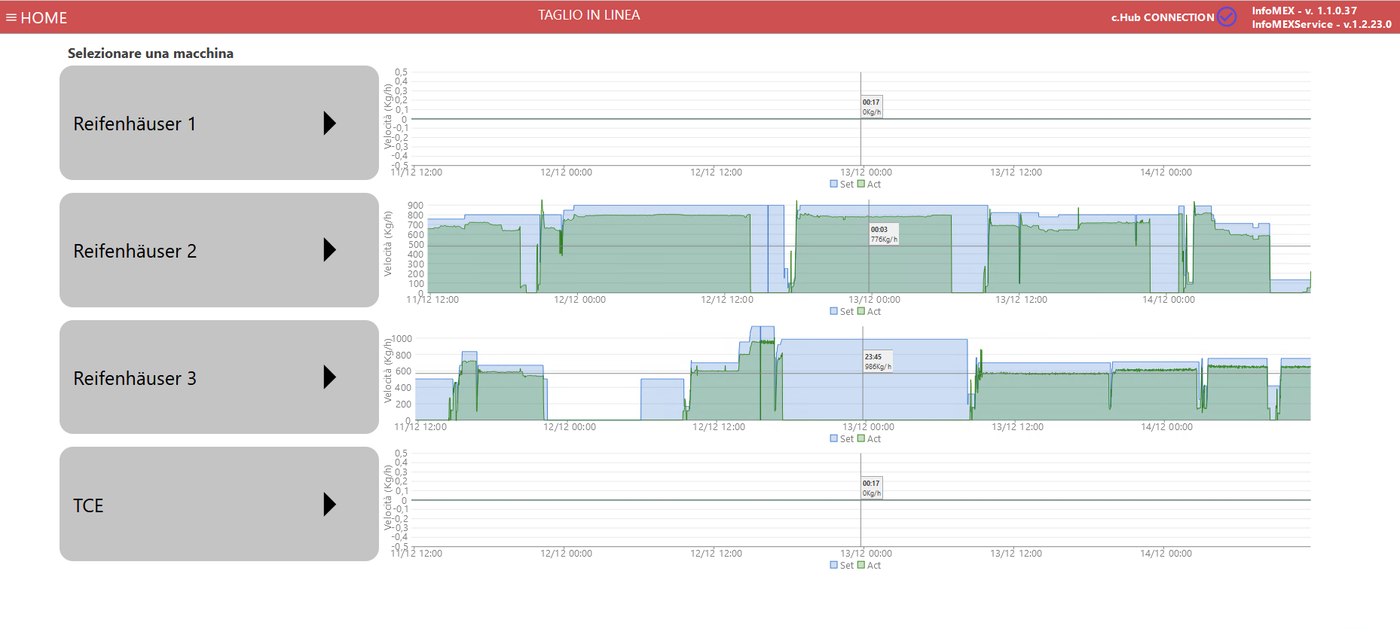
Task: Click the 14/12 00:00 axis label in Reifenhäuser 3 chart
Action: click(1166, 426)
